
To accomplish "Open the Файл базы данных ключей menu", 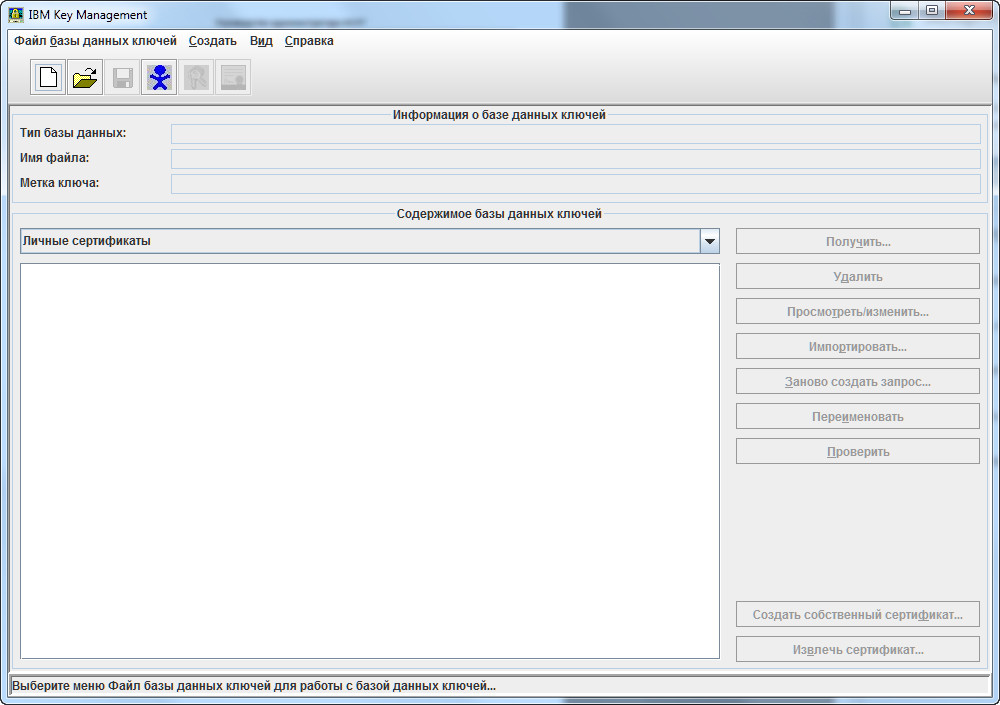I will [95, 41].
